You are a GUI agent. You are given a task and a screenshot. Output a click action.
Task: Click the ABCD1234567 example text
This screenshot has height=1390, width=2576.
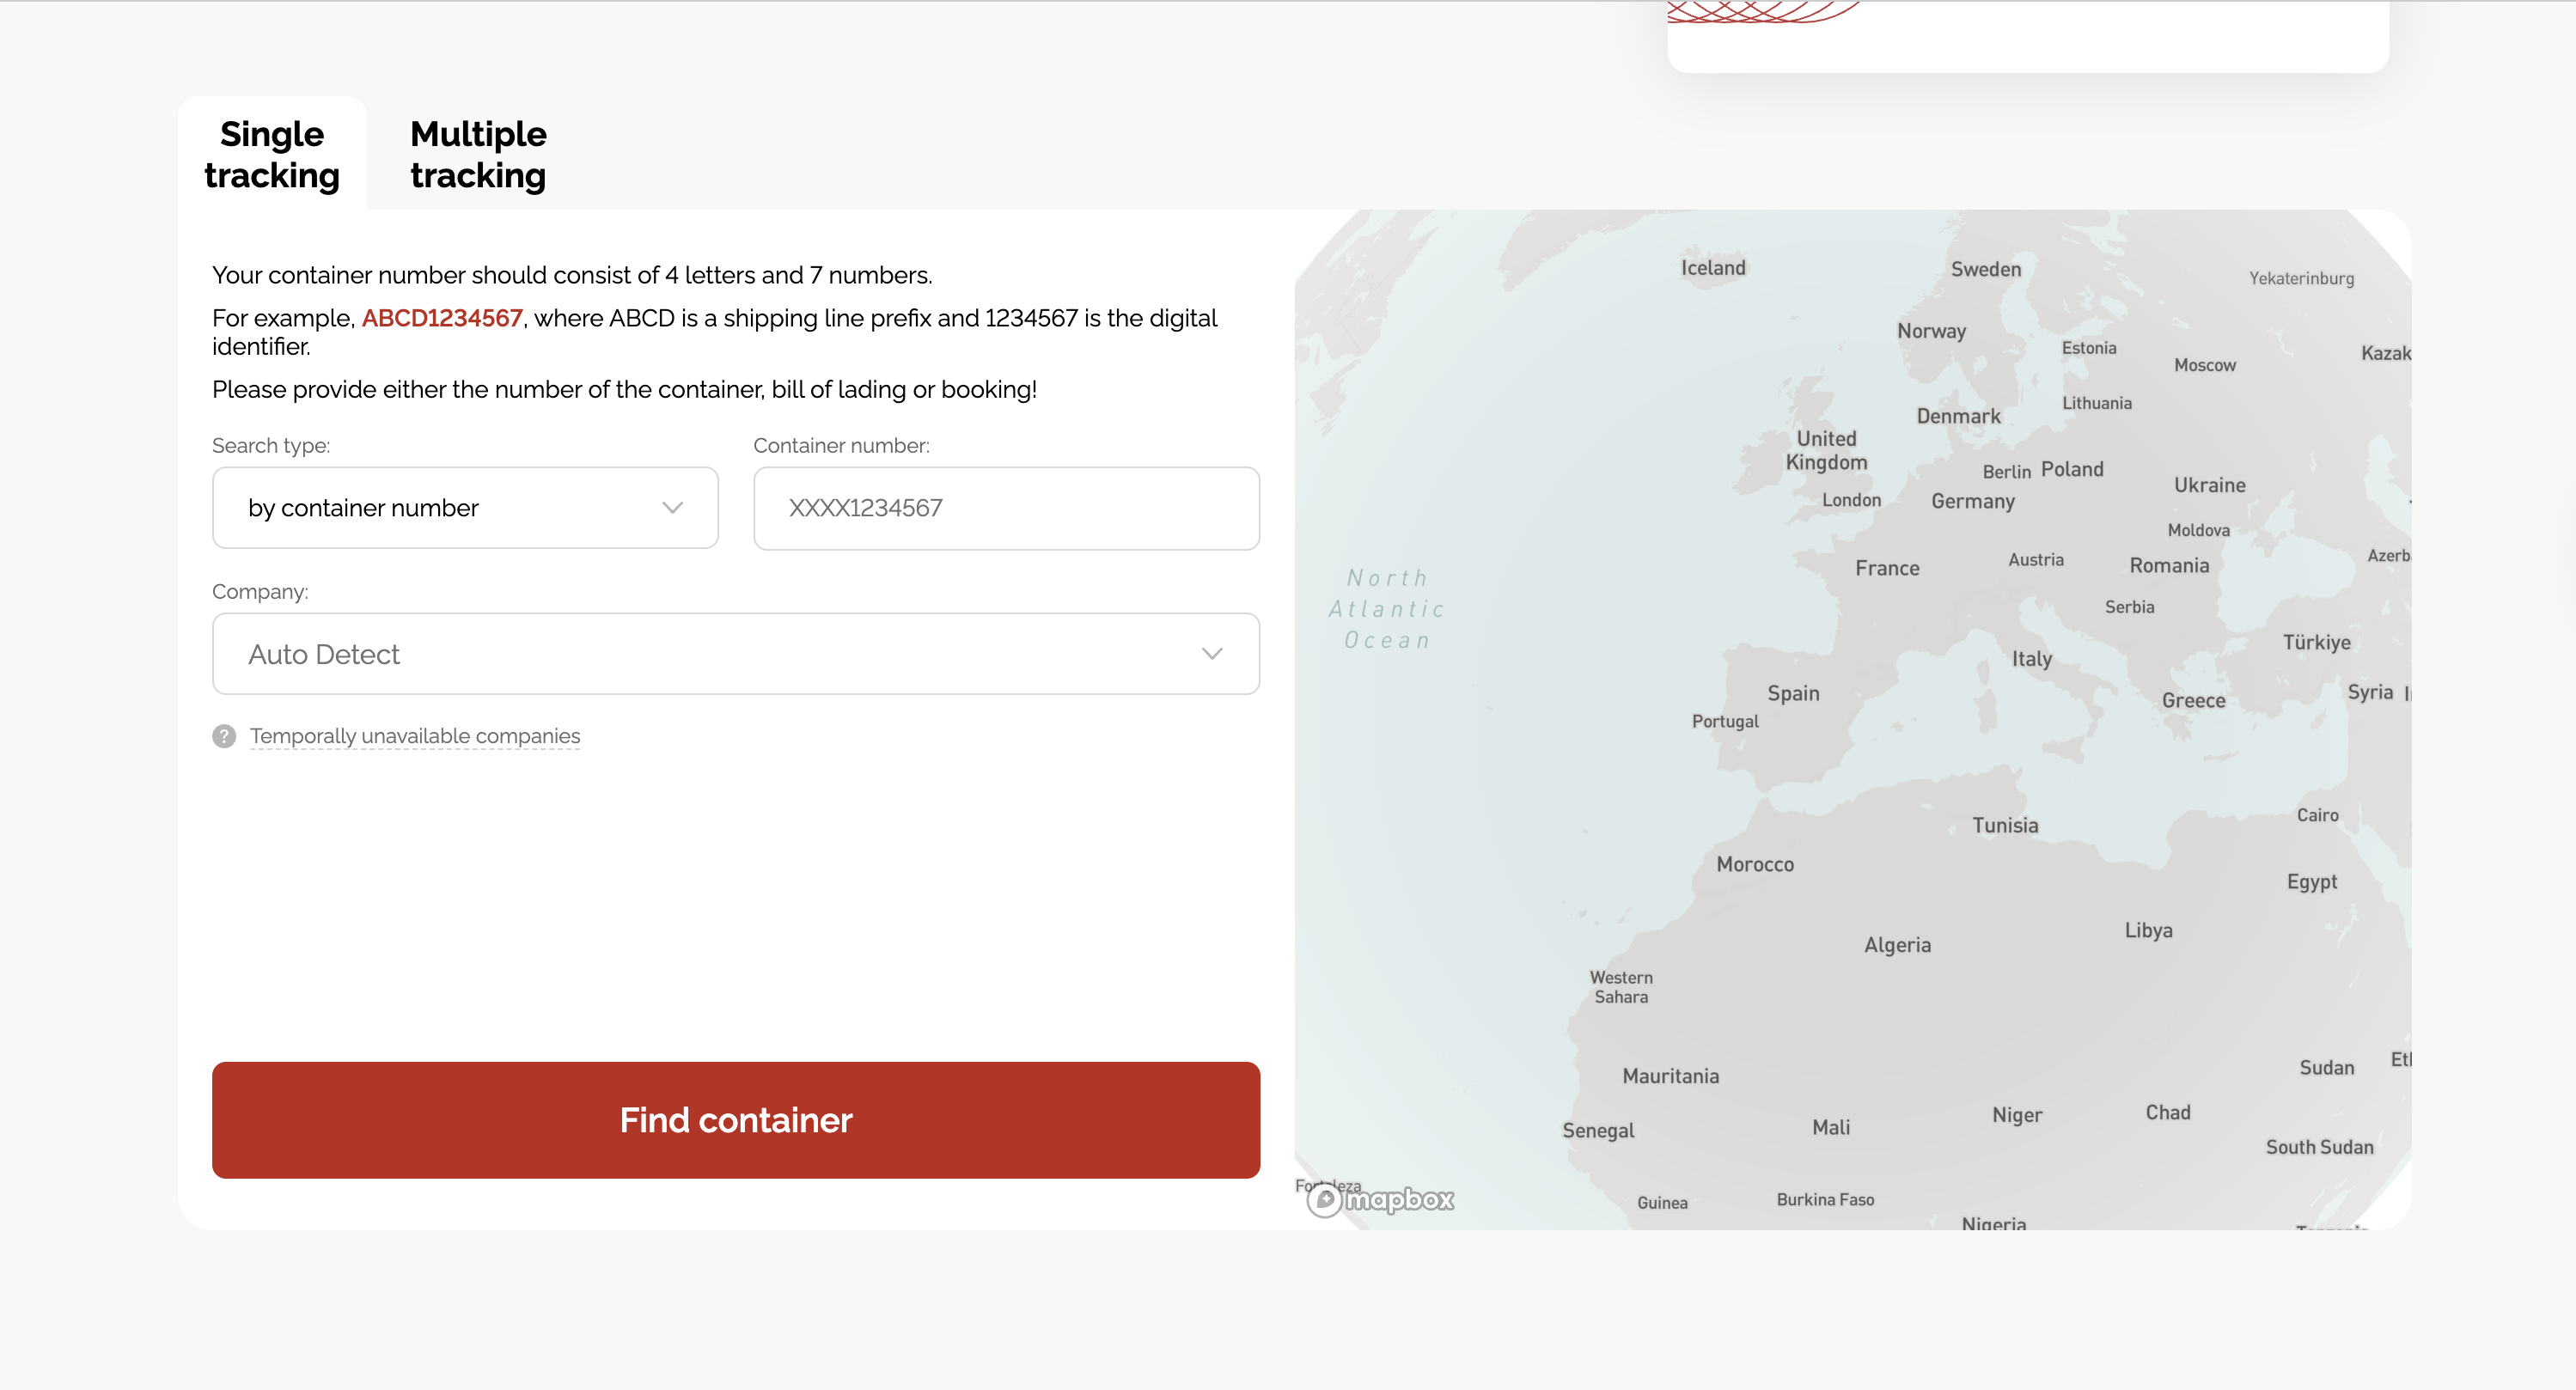click(442, 318)
